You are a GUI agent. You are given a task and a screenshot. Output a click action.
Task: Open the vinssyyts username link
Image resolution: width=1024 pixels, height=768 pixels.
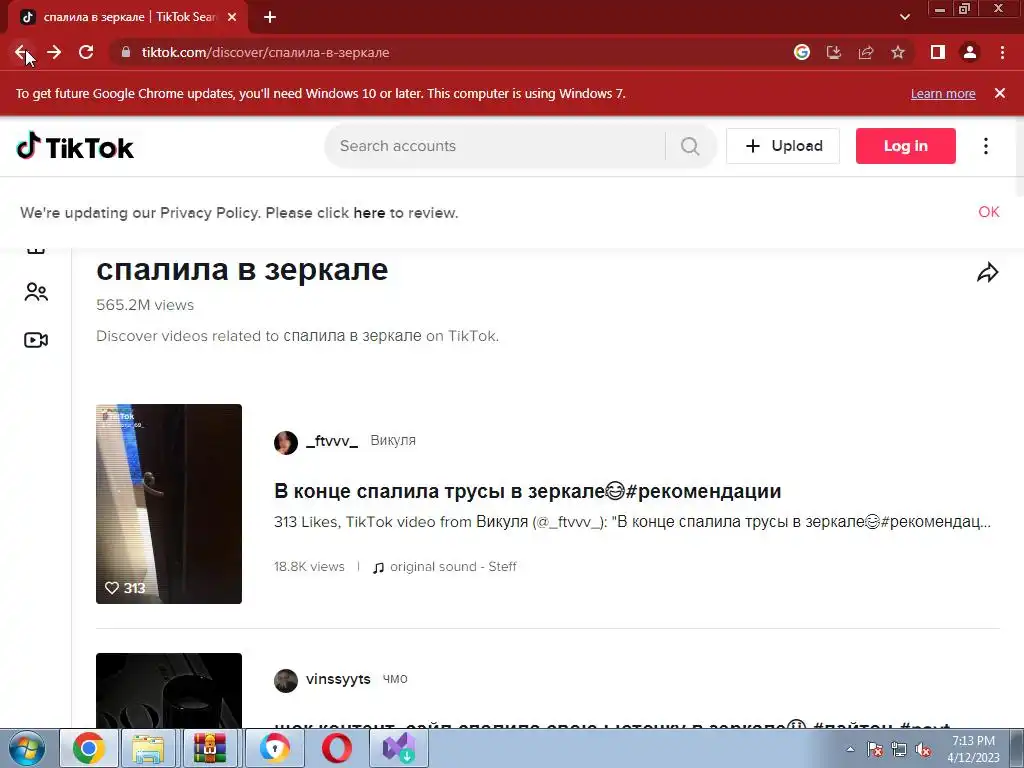point(338,679)
